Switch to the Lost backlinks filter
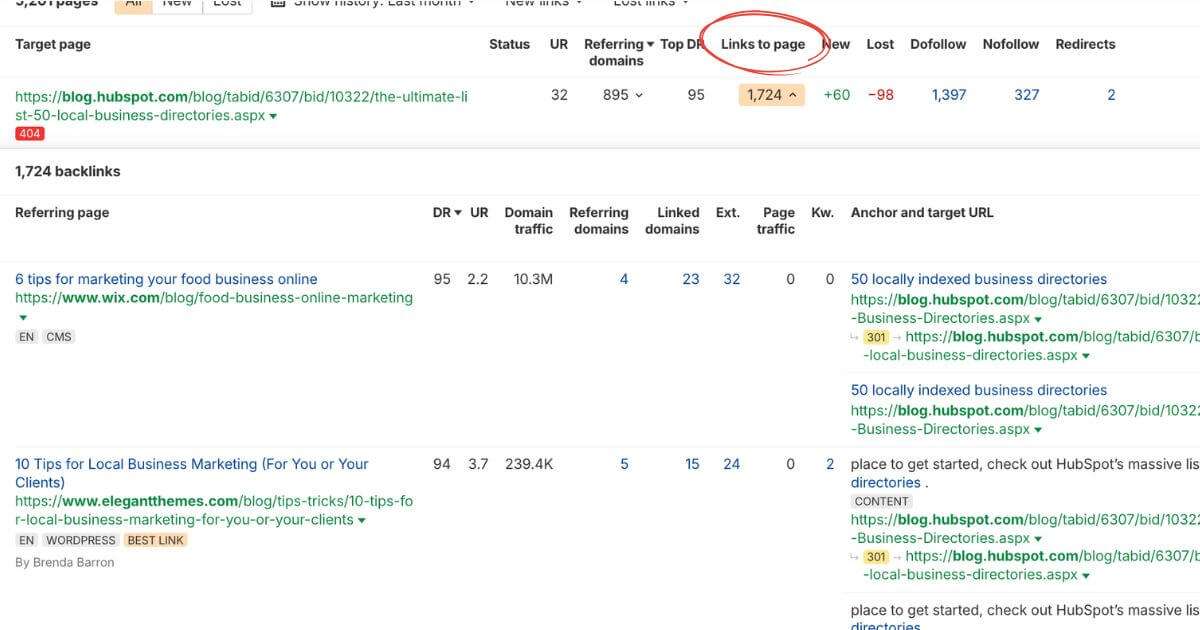1200x630 pixels. tap(227, 3)
